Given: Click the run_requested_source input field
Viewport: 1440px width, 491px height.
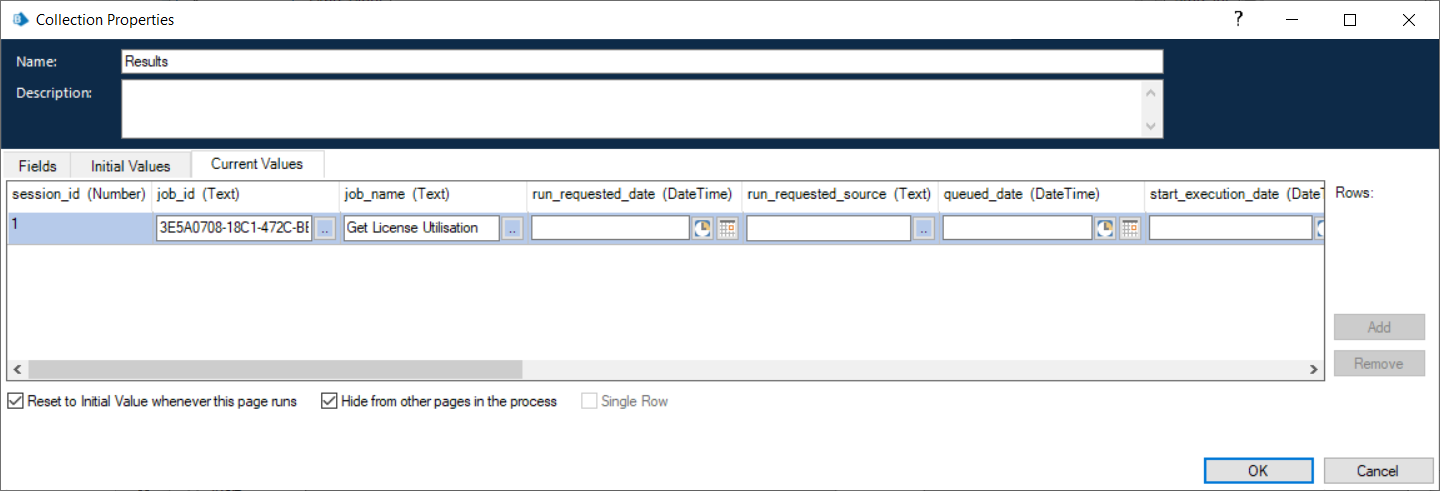Looking at the screenshot, I should coord(829,228).
